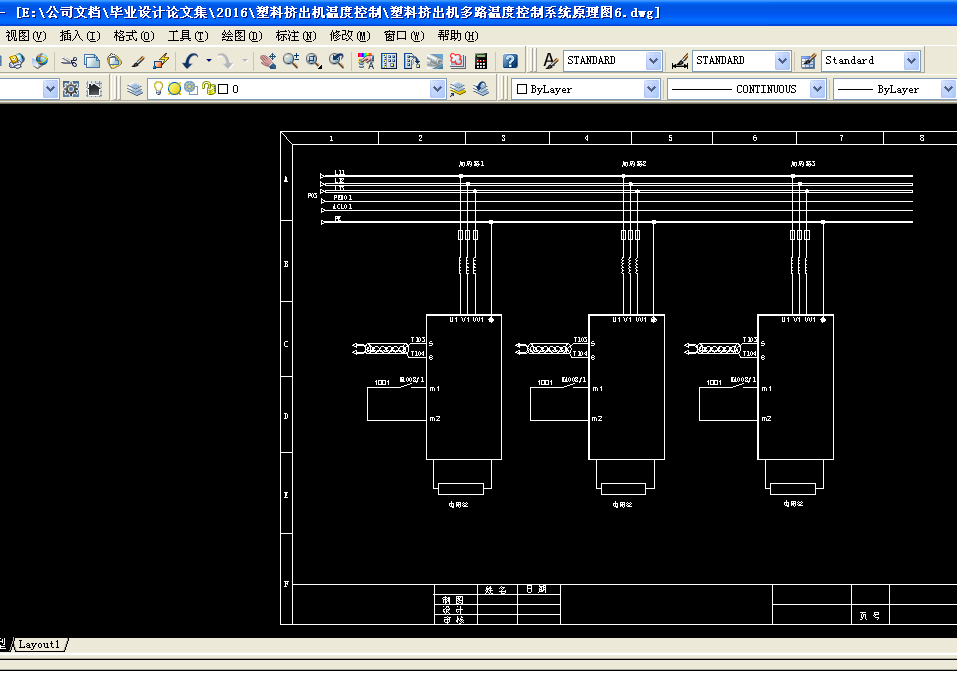Click the Workspace Settings gear icon
957x679 pixels.
click(71, 89)
